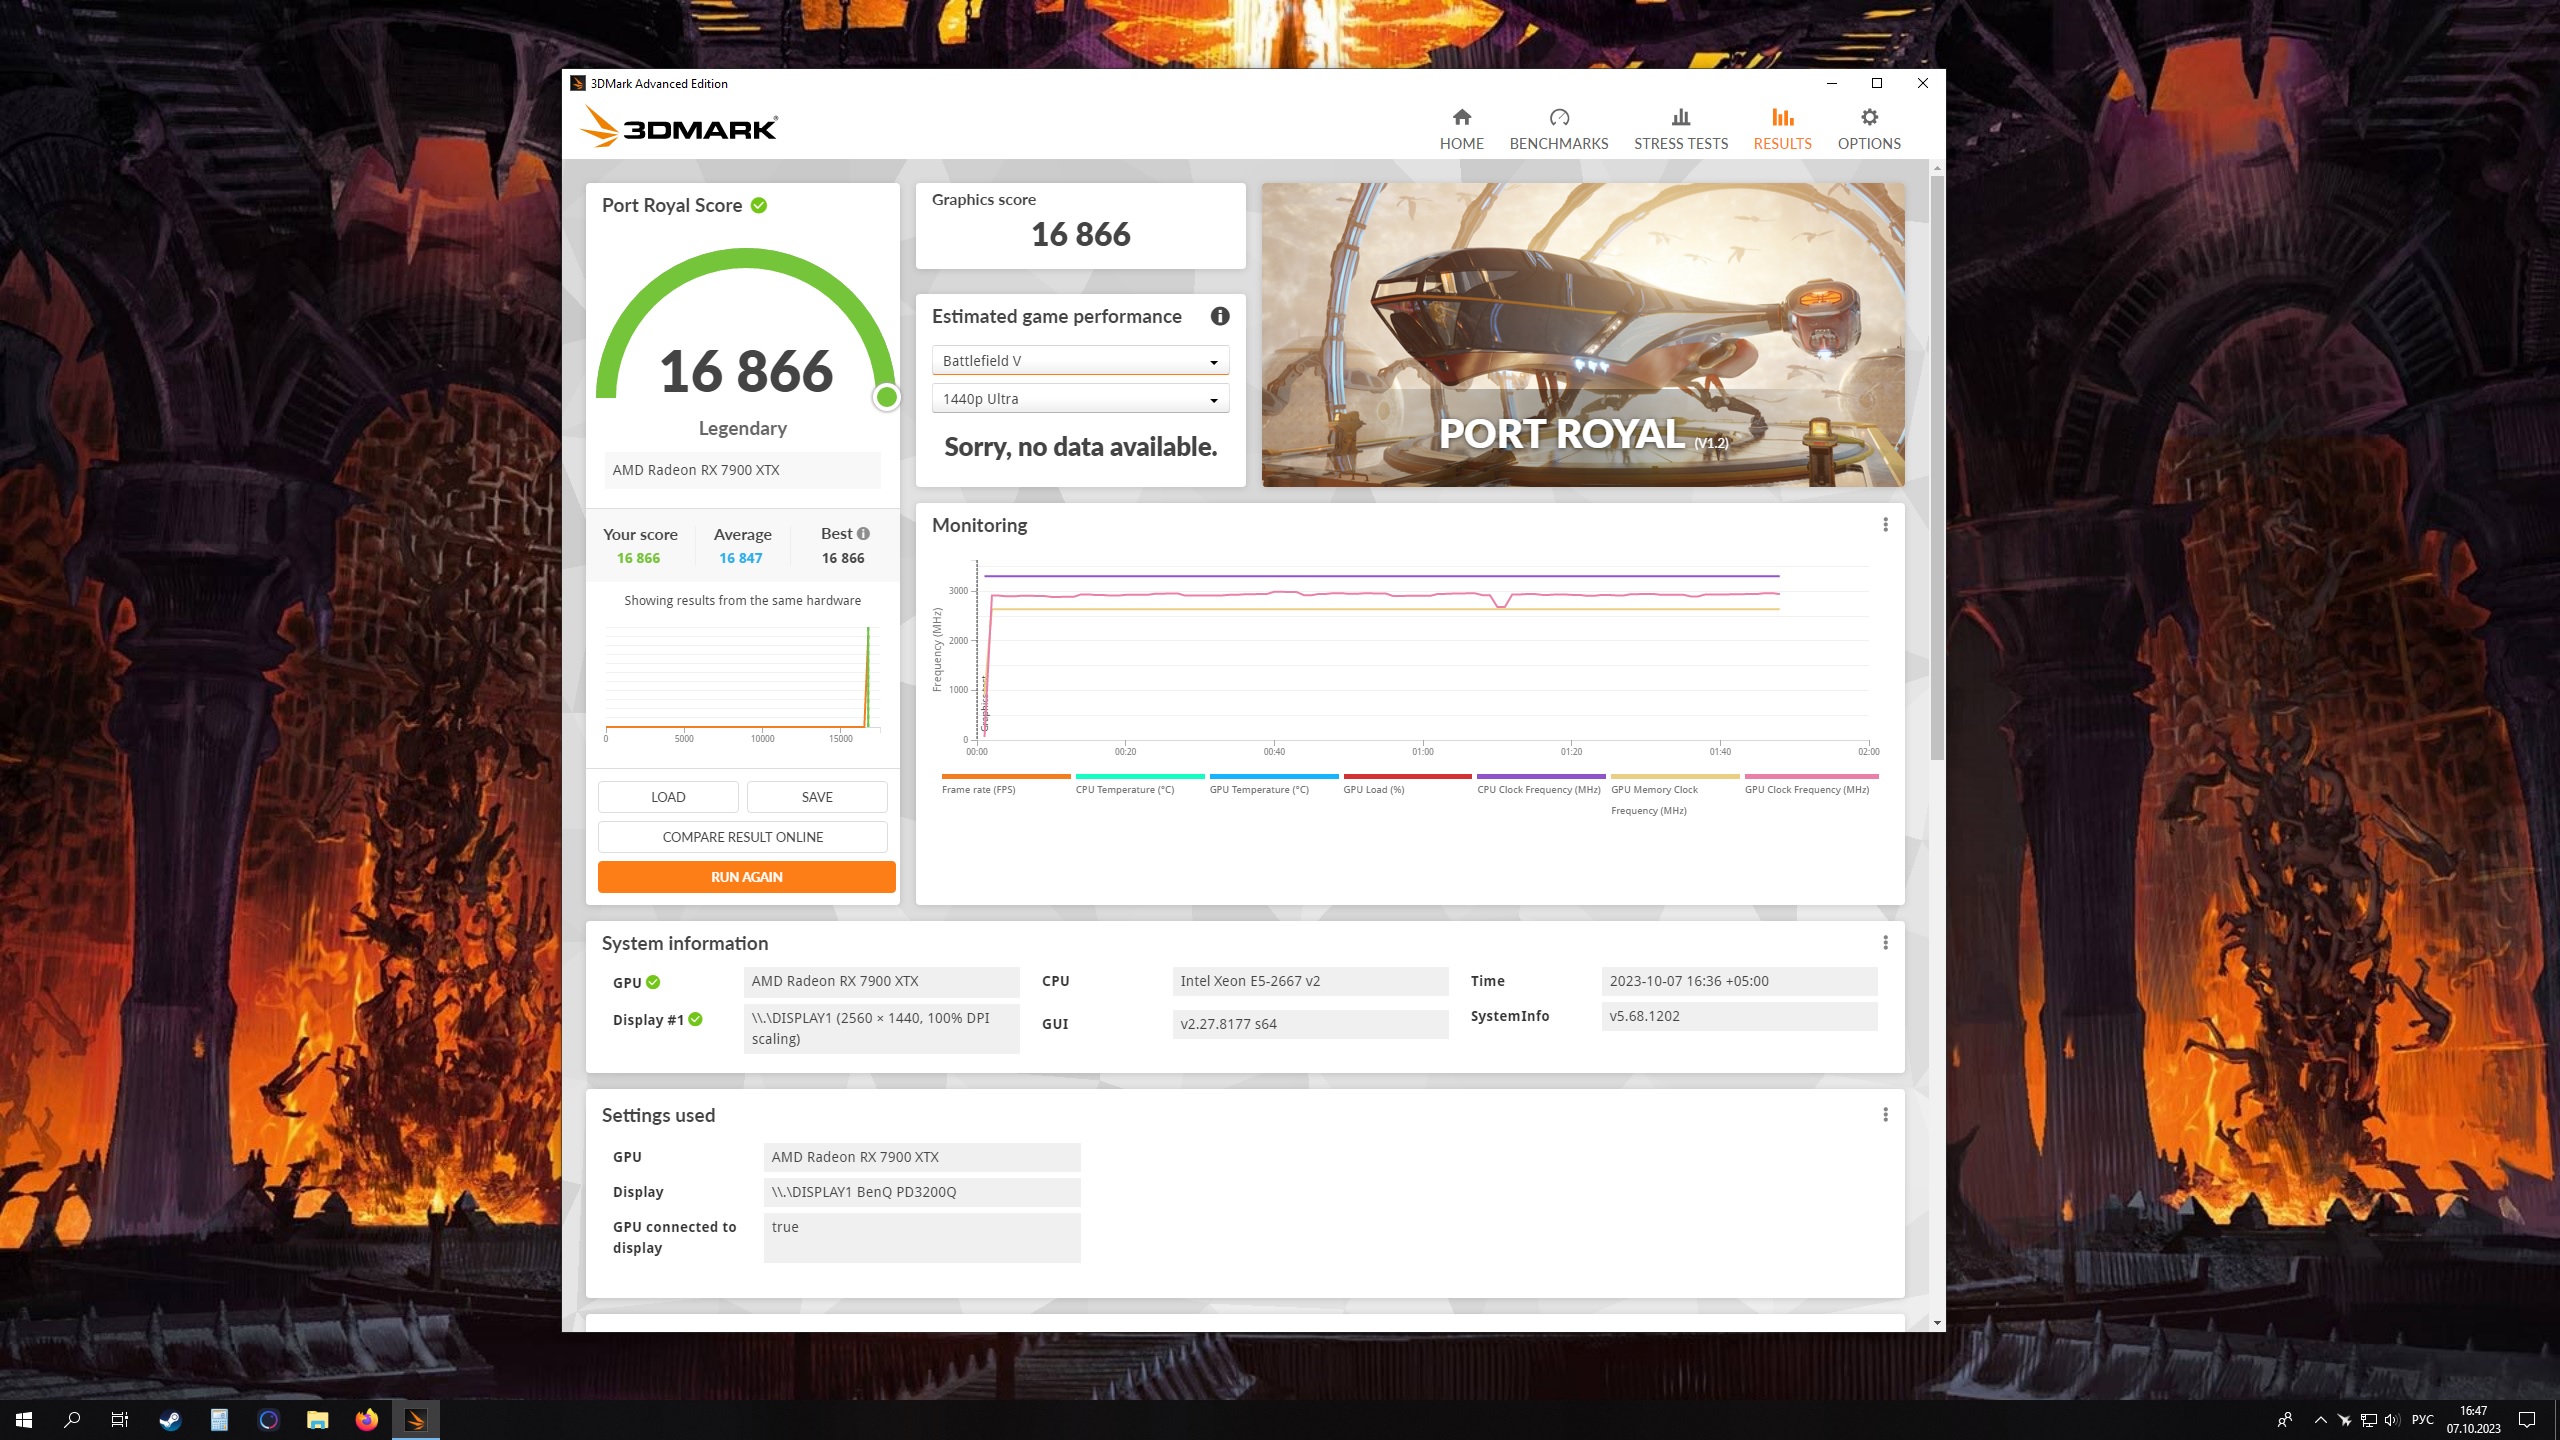Image resolution: width=2560 pixels, height=1440 pixels.
Task: Click info icon next to Estimated game performance
Action: coord(1219,317)
